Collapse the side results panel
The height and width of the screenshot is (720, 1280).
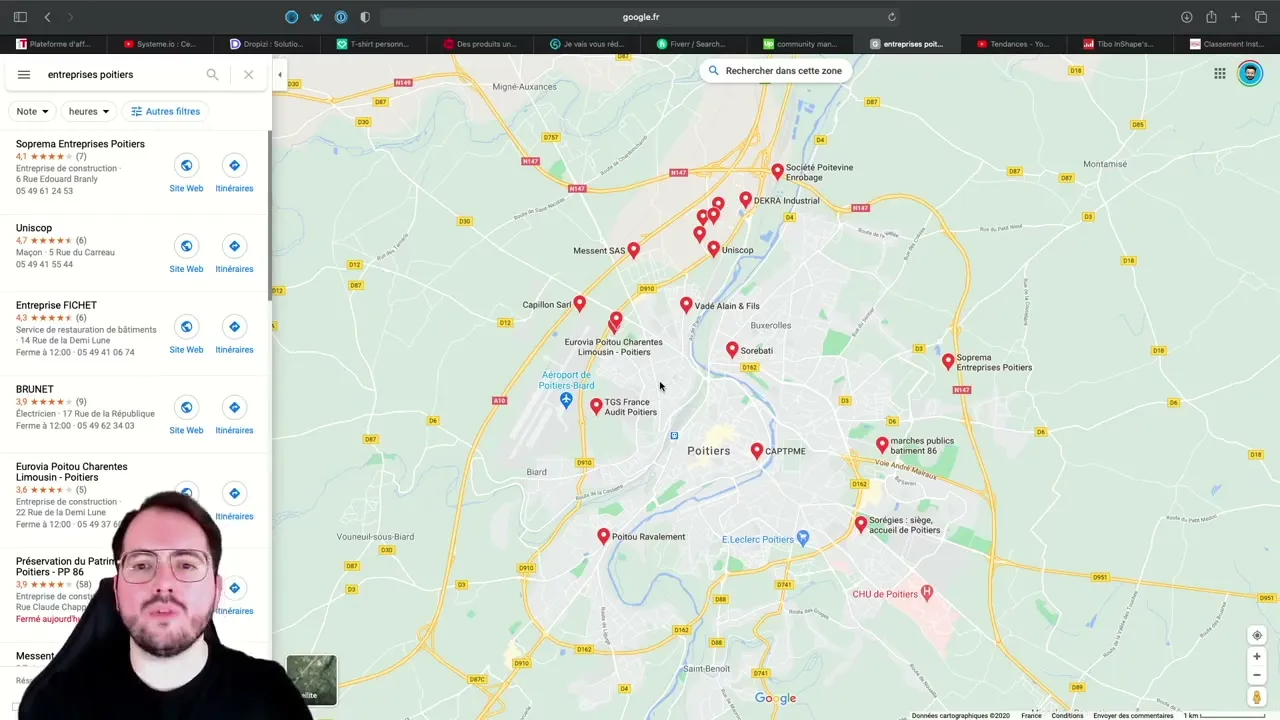point(280,75)
